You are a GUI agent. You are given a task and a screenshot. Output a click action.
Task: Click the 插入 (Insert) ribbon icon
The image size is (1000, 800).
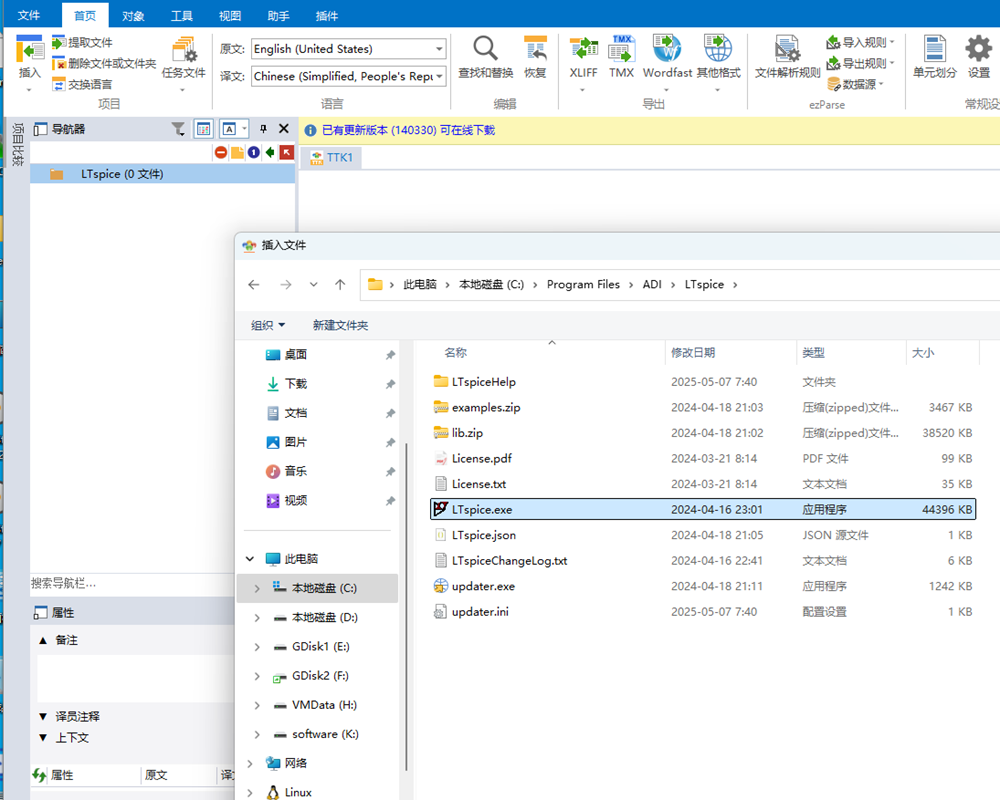click(29, 56)
